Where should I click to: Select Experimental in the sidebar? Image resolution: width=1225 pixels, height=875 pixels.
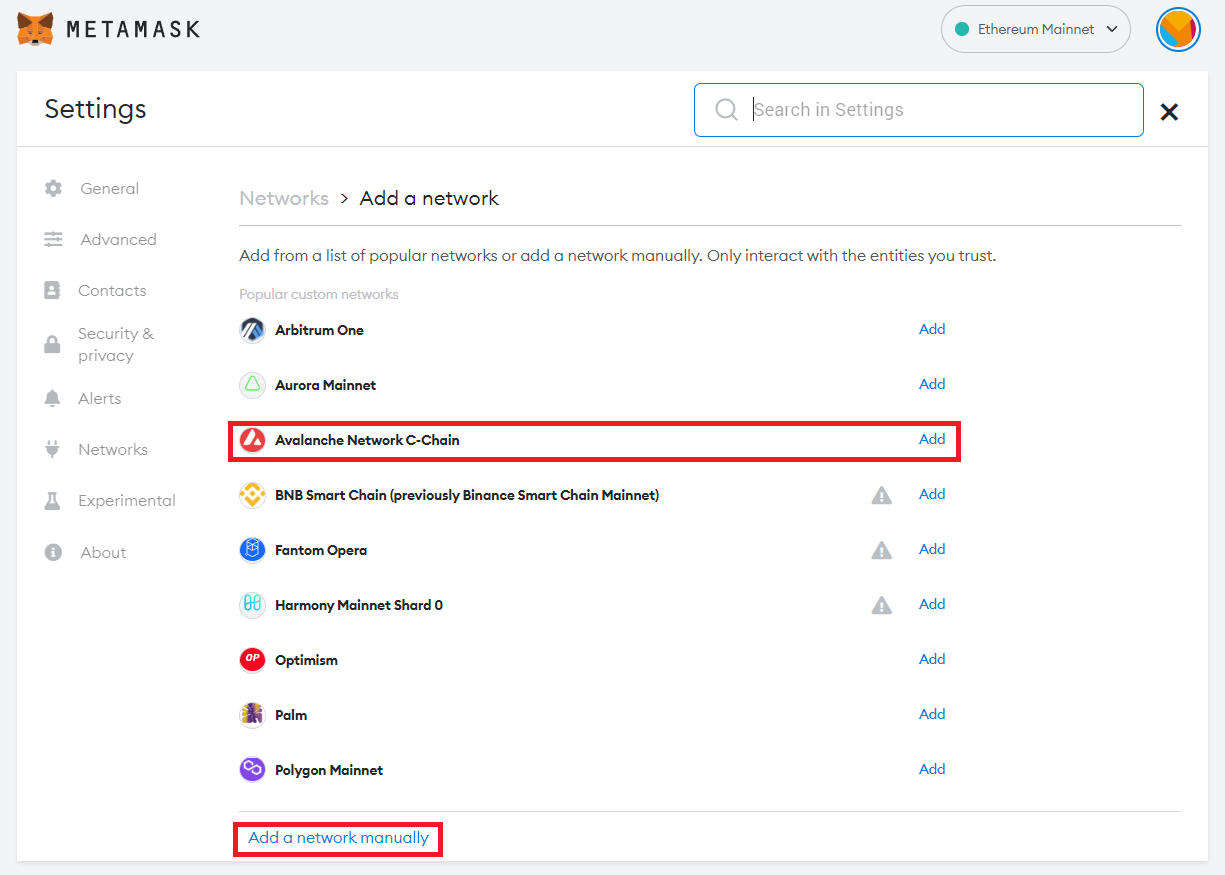126,501
